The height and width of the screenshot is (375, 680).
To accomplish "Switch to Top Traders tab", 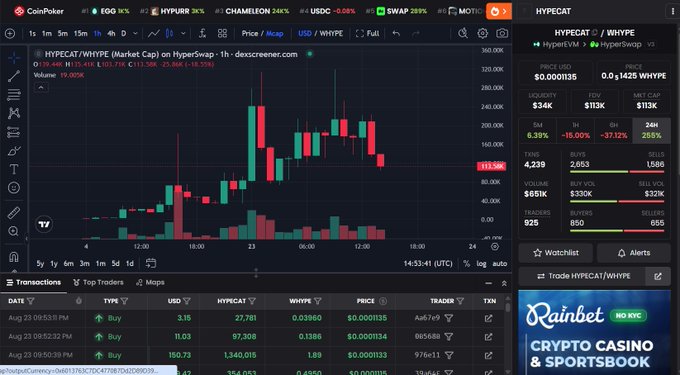I will [x=98, y=283].
